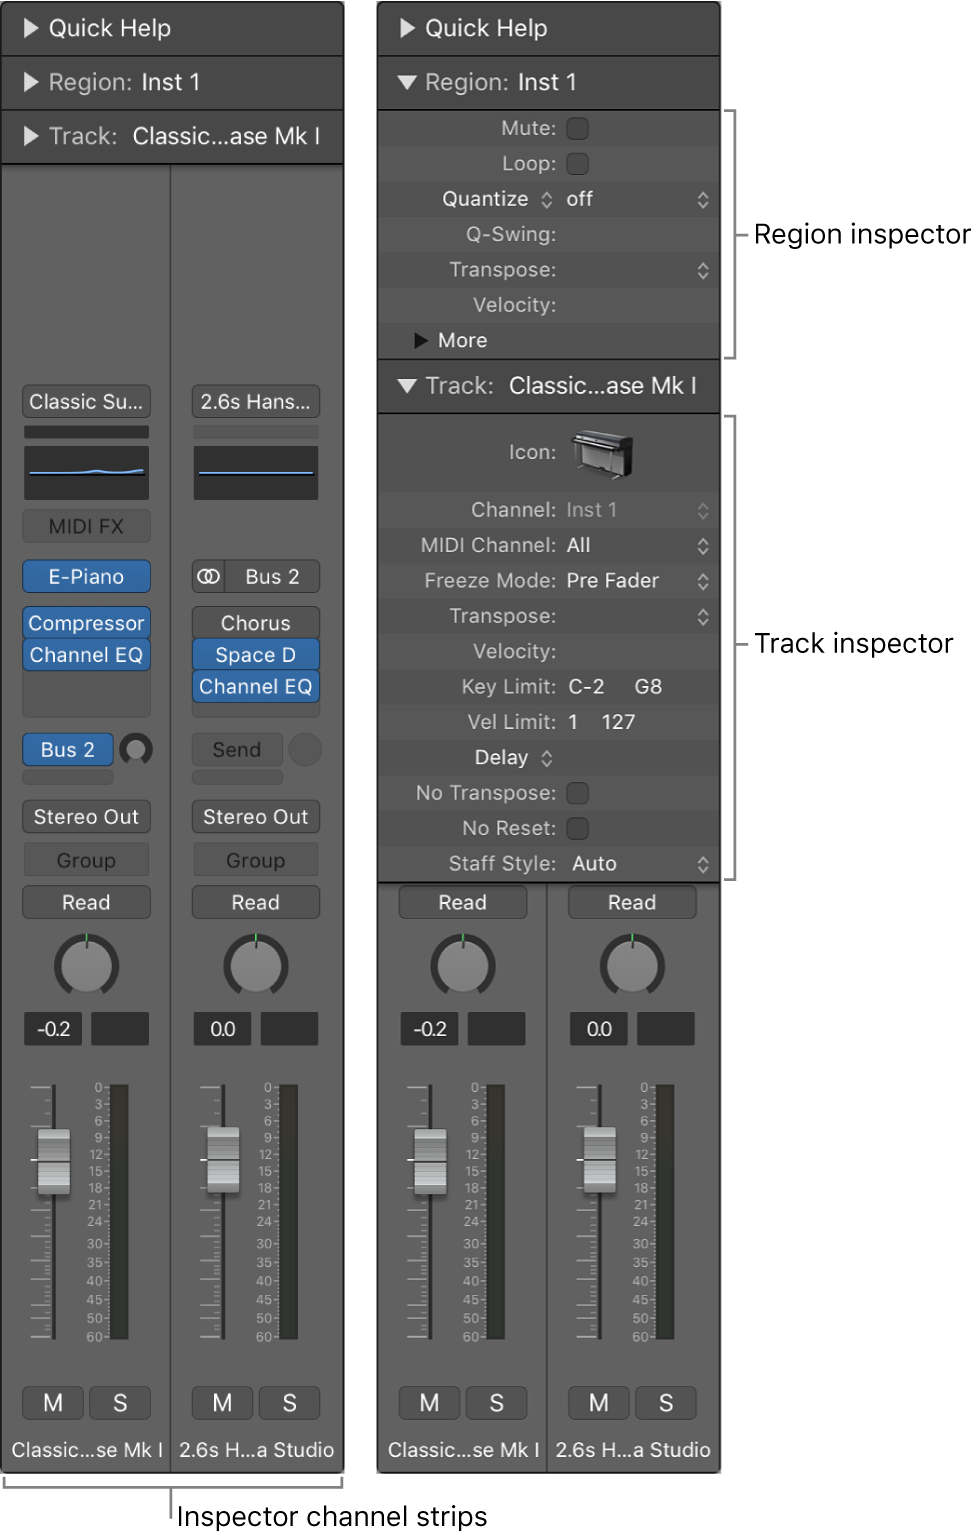This screenshot has height=1540, width=976.
Task: Open the Space D effect slot
Action: point(256,655)
